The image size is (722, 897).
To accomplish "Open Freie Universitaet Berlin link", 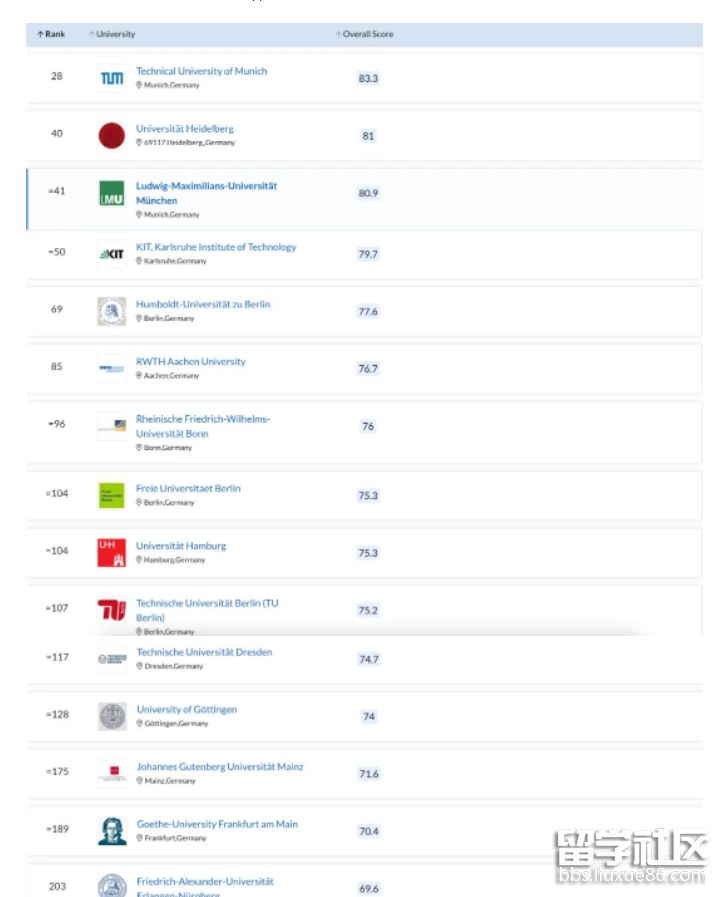I will [188, 489].
